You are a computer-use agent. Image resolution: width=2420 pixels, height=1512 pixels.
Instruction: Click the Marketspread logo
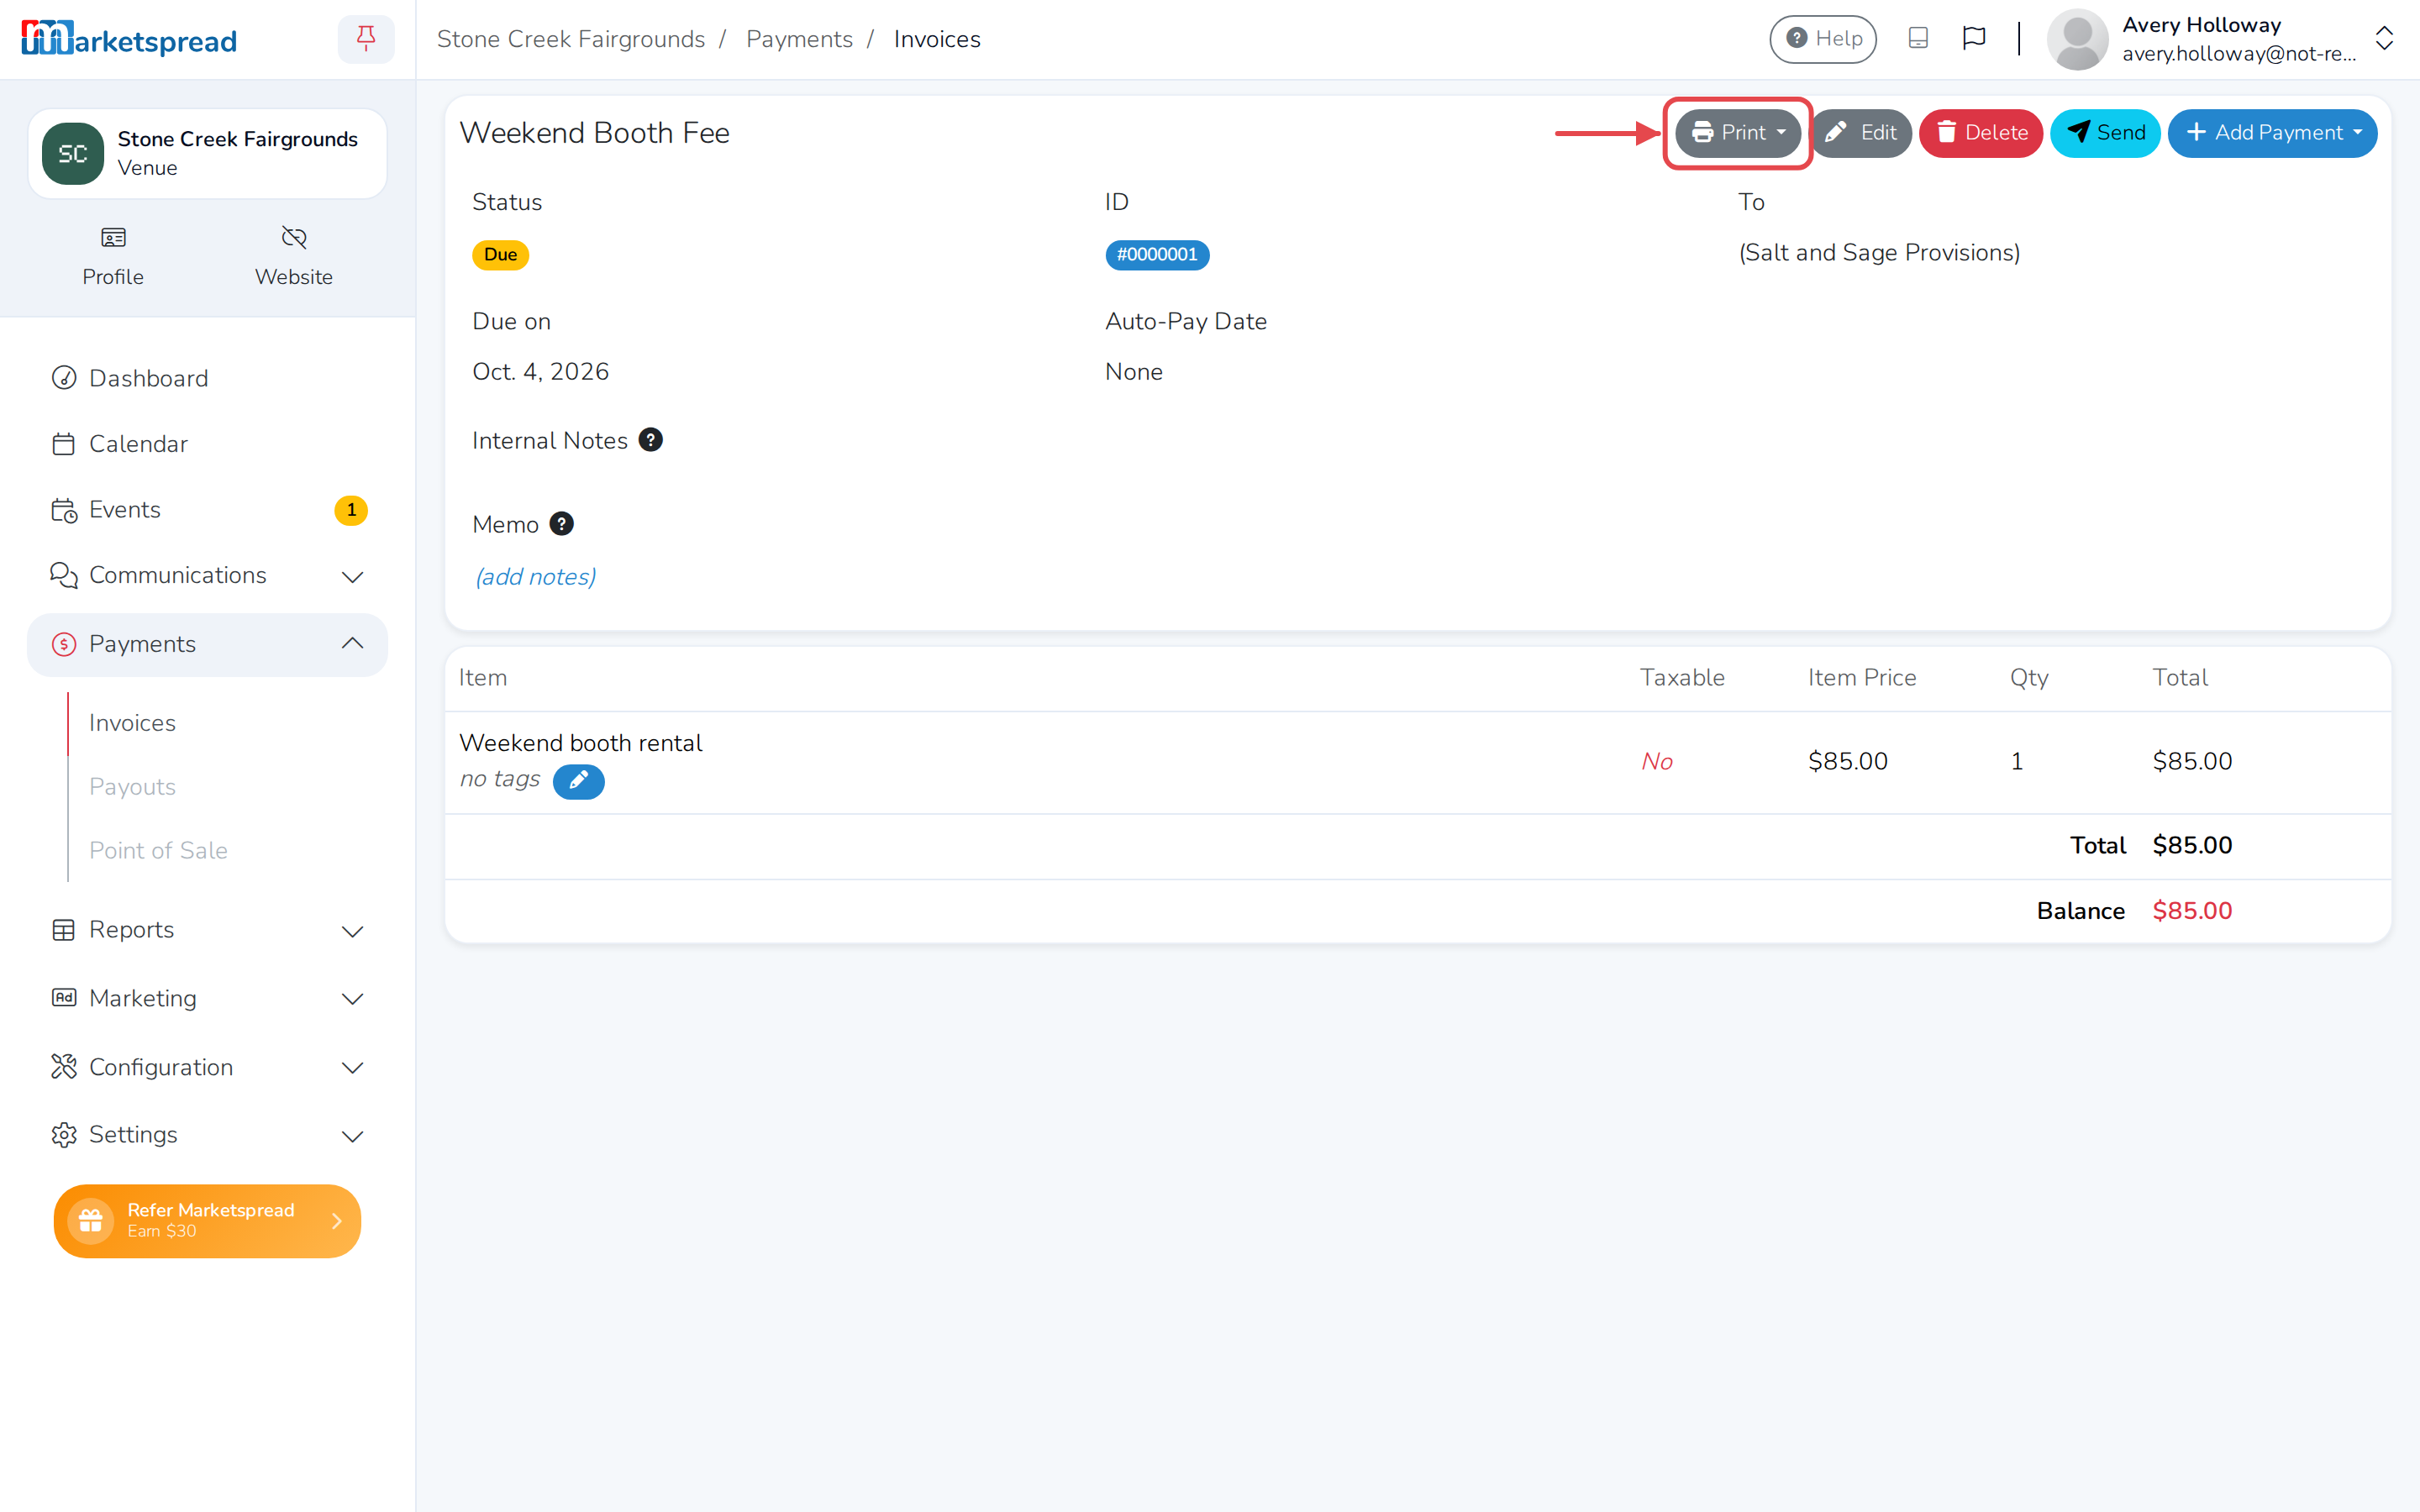(x=129, y=39)
